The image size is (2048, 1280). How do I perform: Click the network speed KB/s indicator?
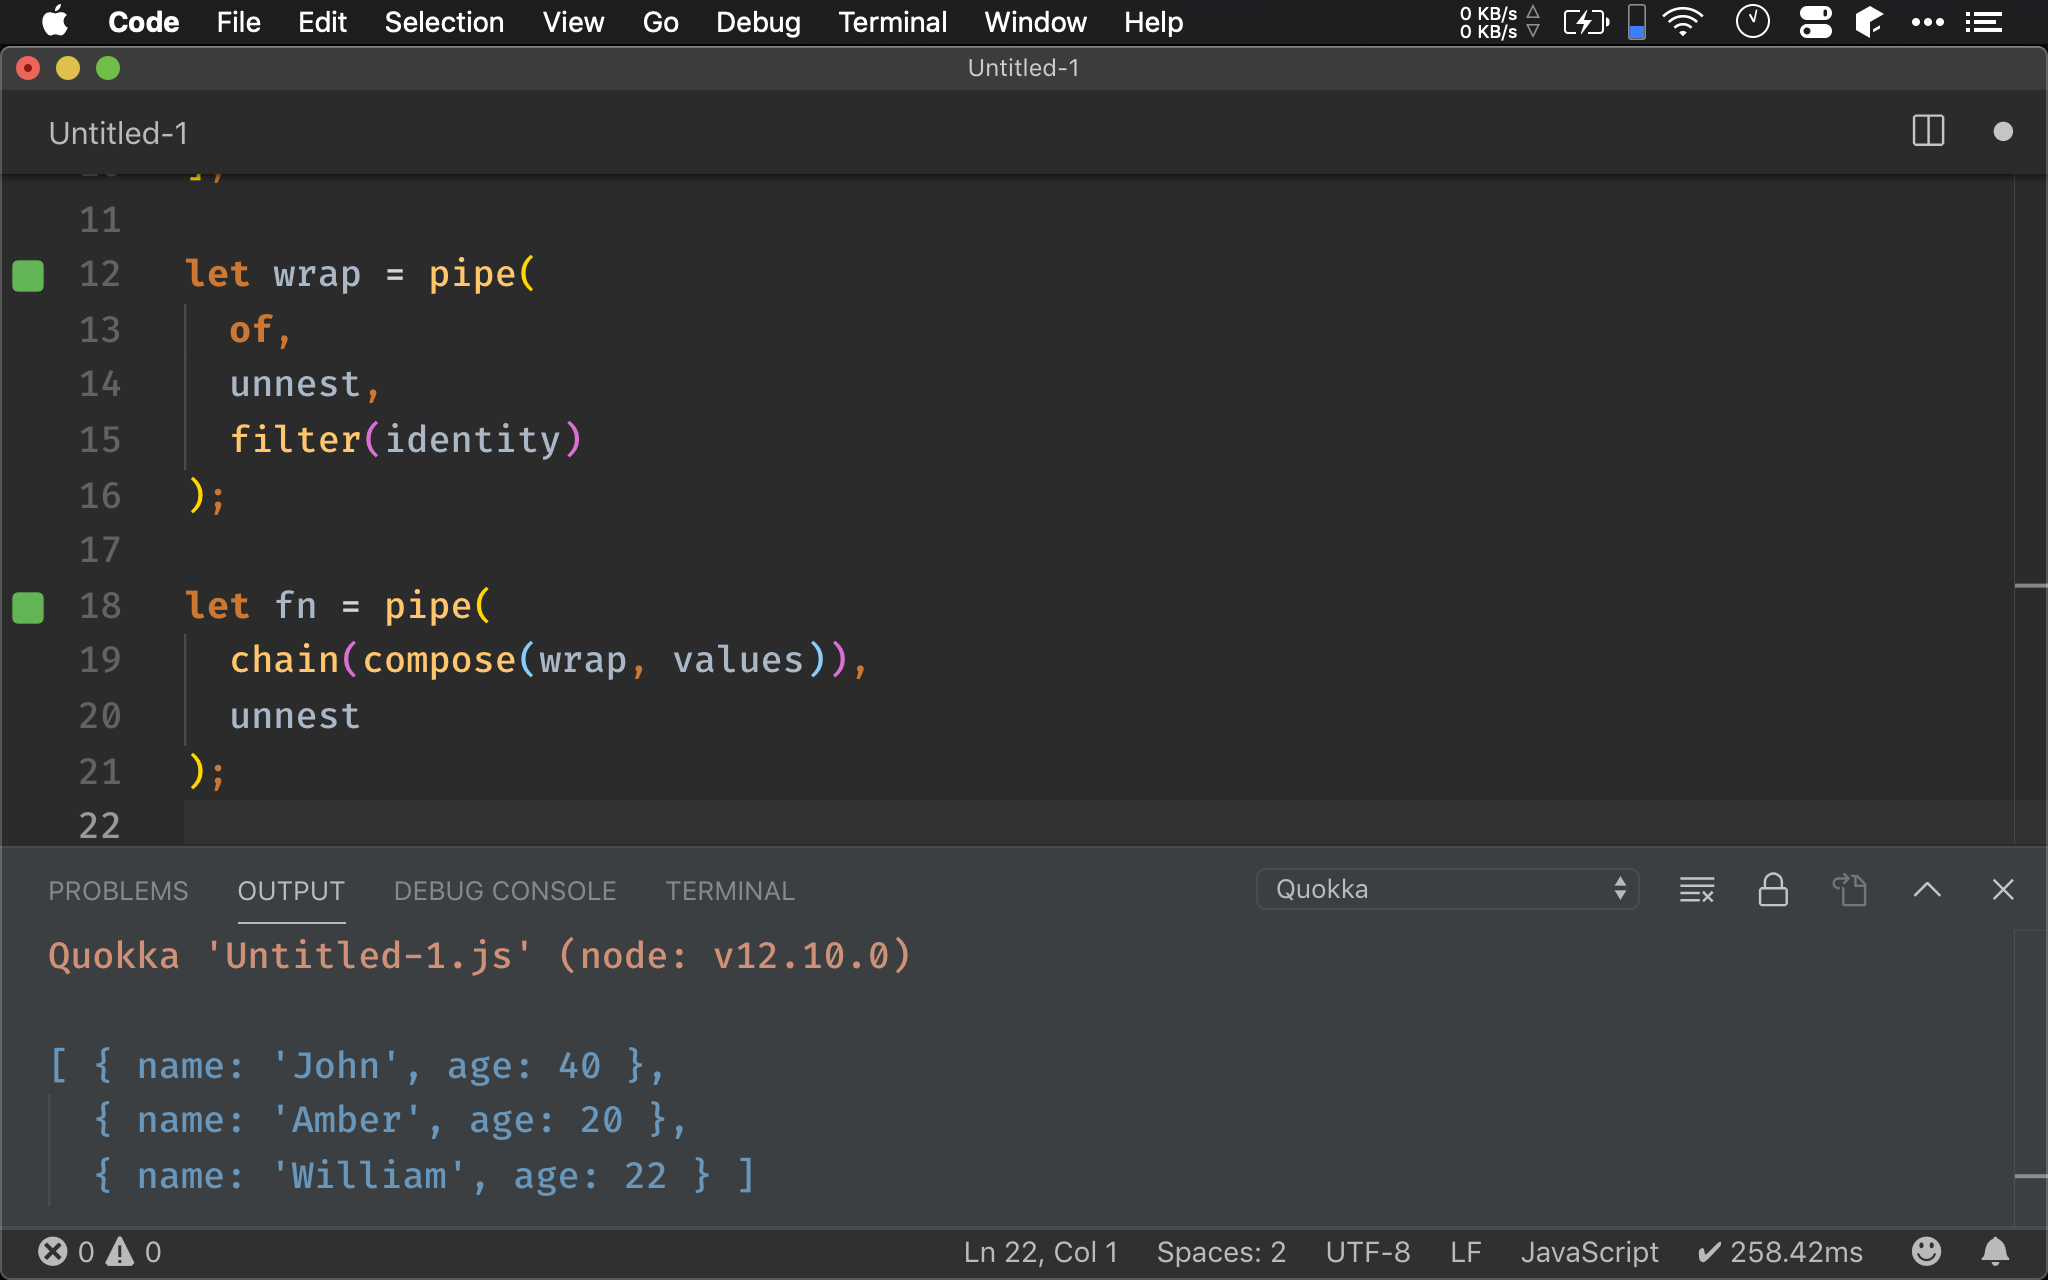click(x=1499, y=22)
